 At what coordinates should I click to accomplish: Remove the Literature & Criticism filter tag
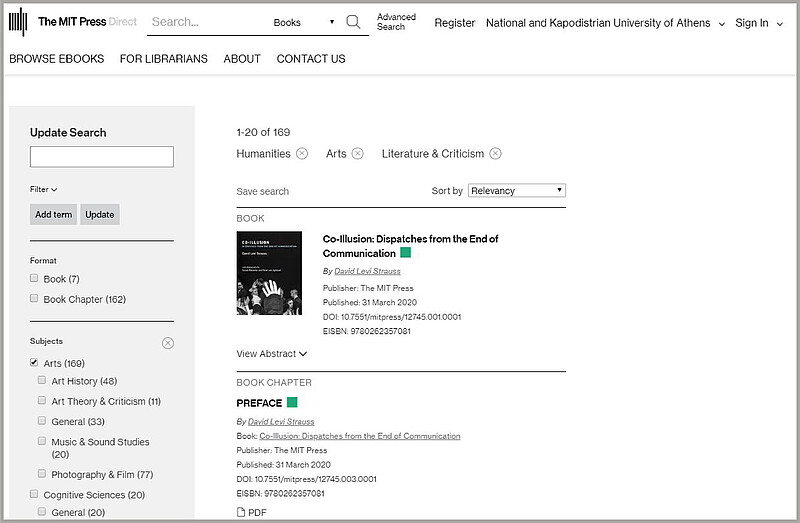point(495,154)
